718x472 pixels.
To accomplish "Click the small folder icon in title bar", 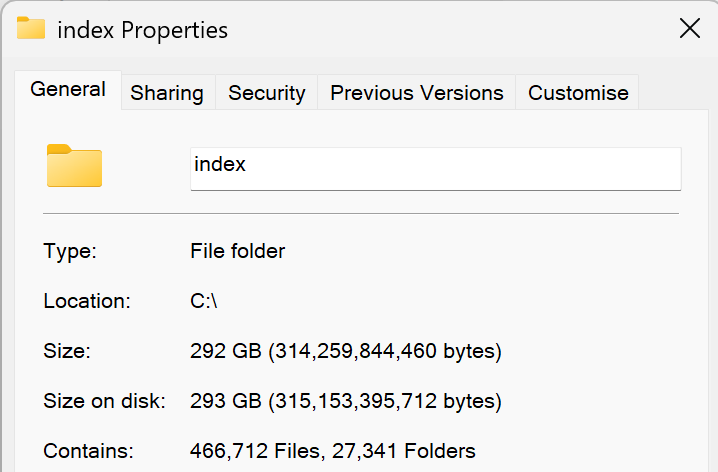I will click(x=31, y=28).
